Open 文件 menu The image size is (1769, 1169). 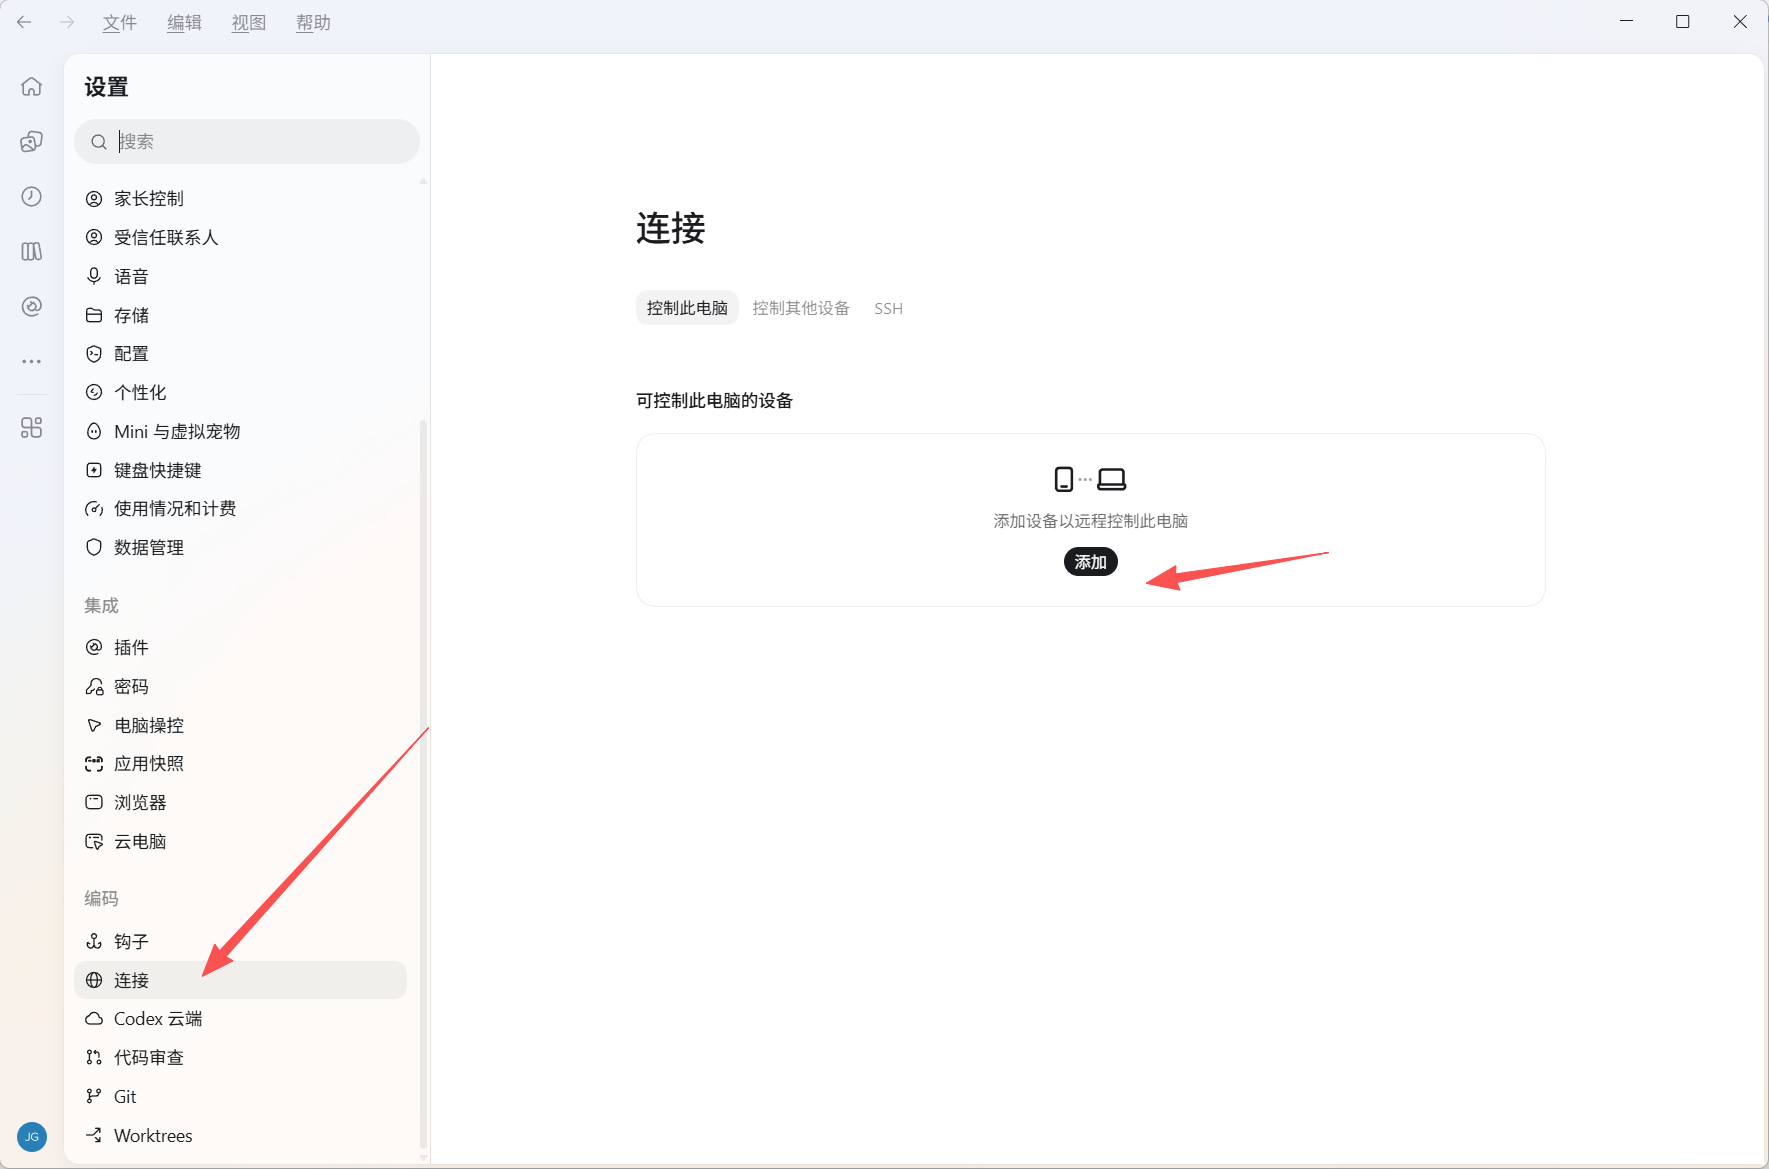(120, 22)
